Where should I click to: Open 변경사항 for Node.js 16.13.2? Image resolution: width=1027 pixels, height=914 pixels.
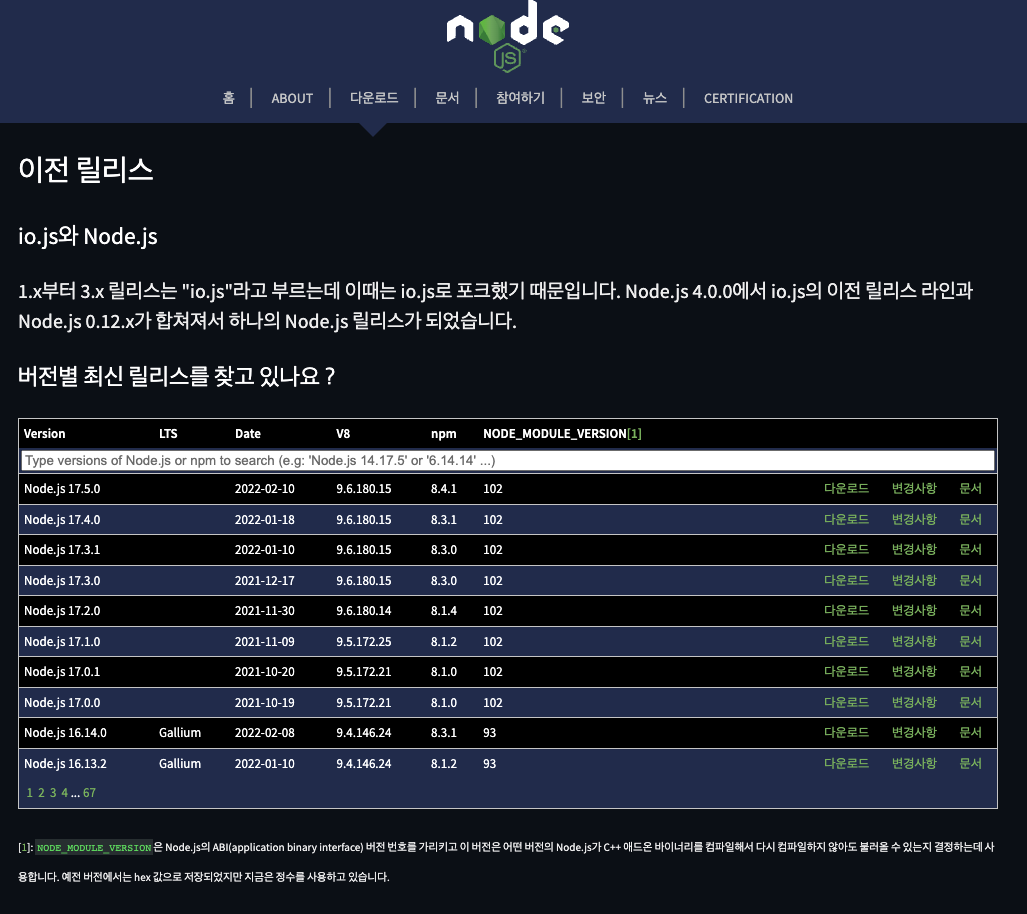pos(914,763)
